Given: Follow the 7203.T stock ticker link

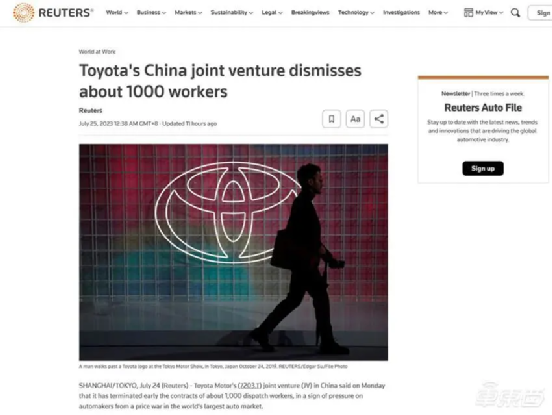Looking at the screenshot, I should (250, 385).
